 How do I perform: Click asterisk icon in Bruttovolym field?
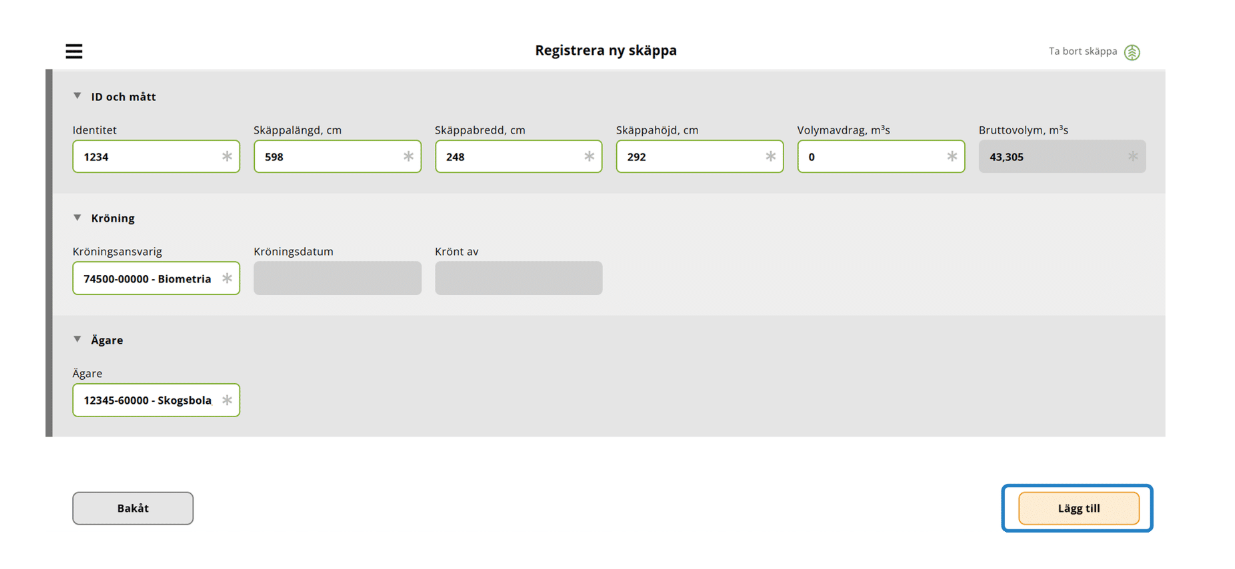point(1133,157)
